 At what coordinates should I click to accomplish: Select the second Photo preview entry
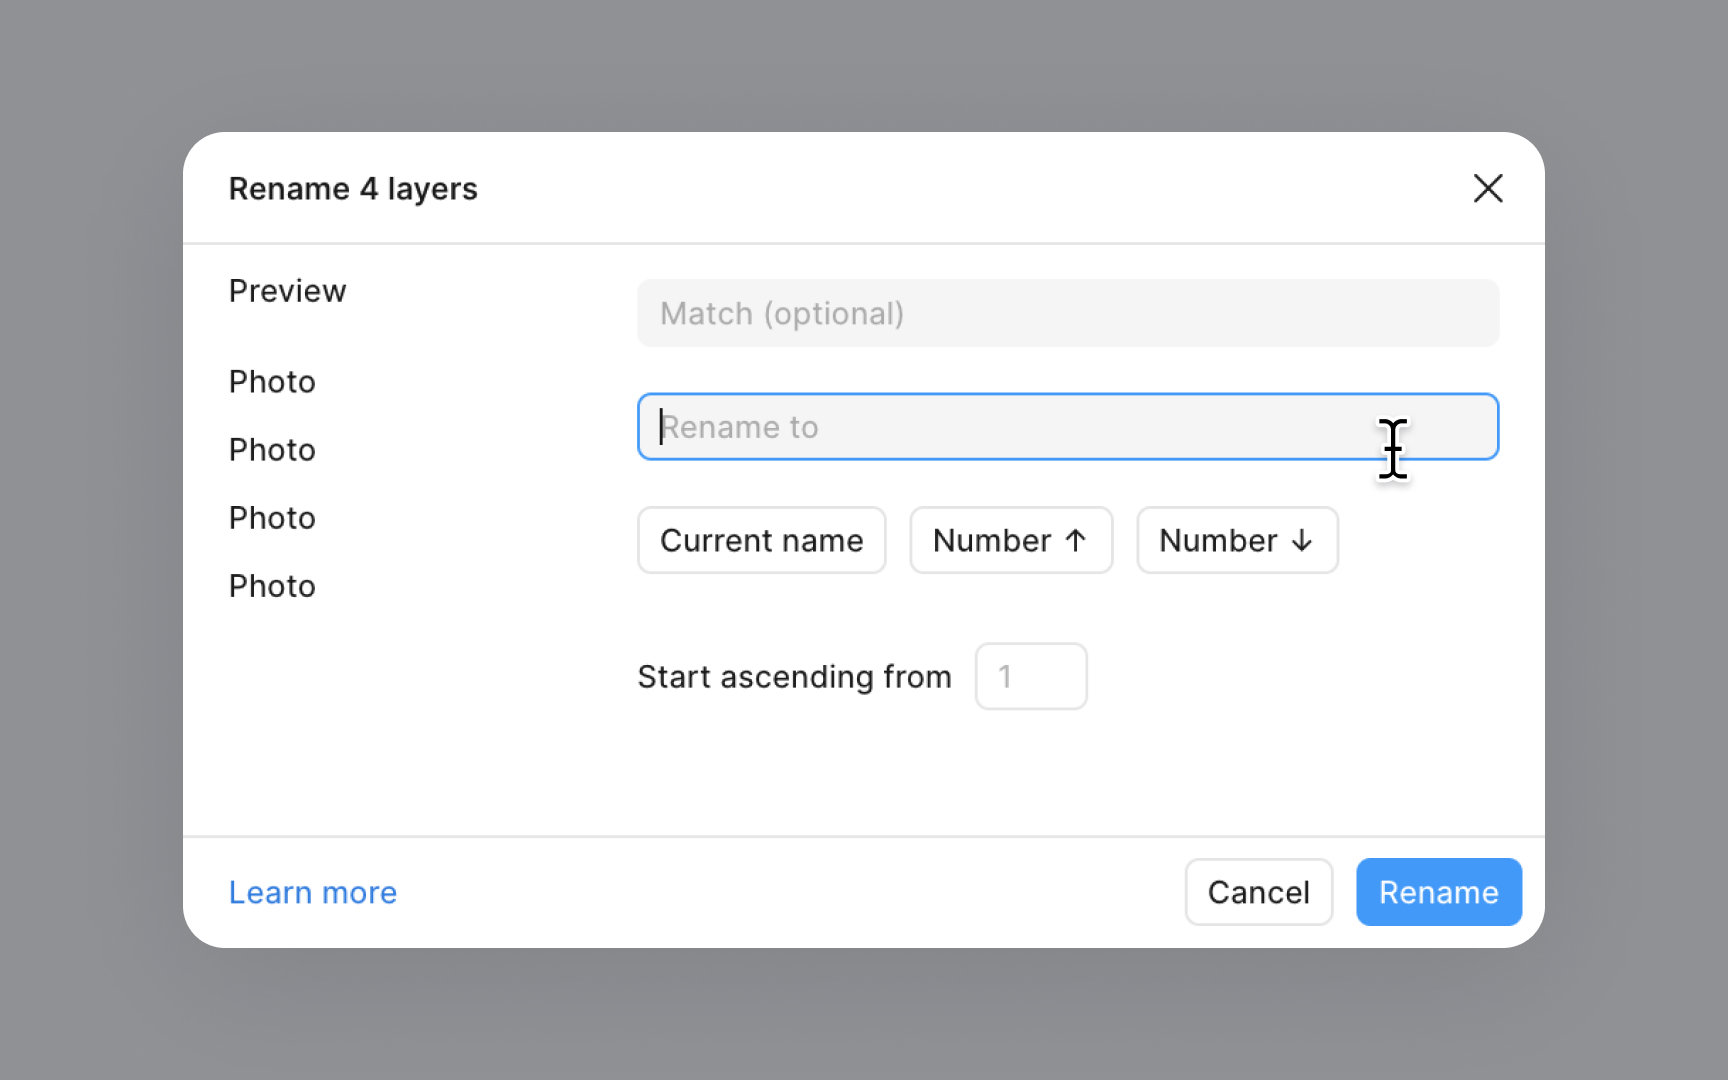click(x=271, y=449)
